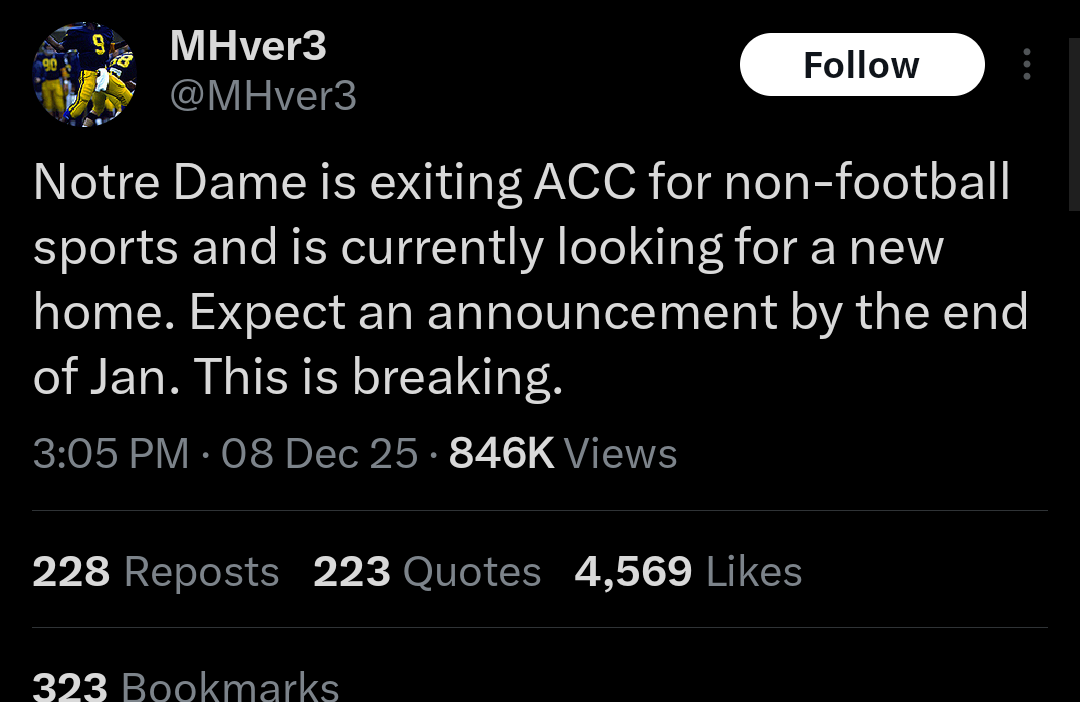The image size is (1080, 702).
Task: Open the @MHver3 handle link
Action: pos(263,96)
